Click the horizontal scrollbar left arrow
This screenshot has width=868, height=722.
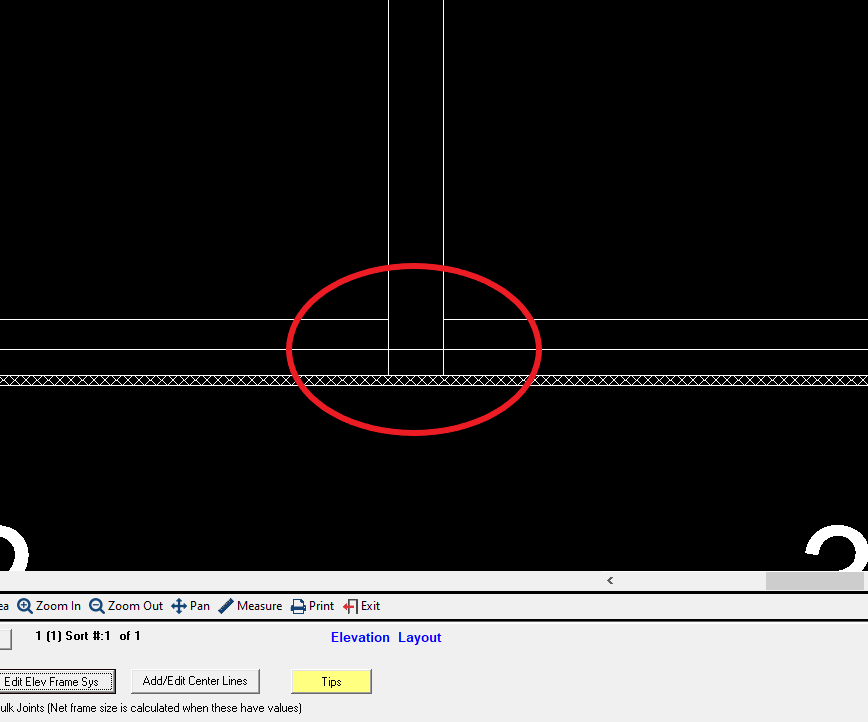[x=610, y=580]
